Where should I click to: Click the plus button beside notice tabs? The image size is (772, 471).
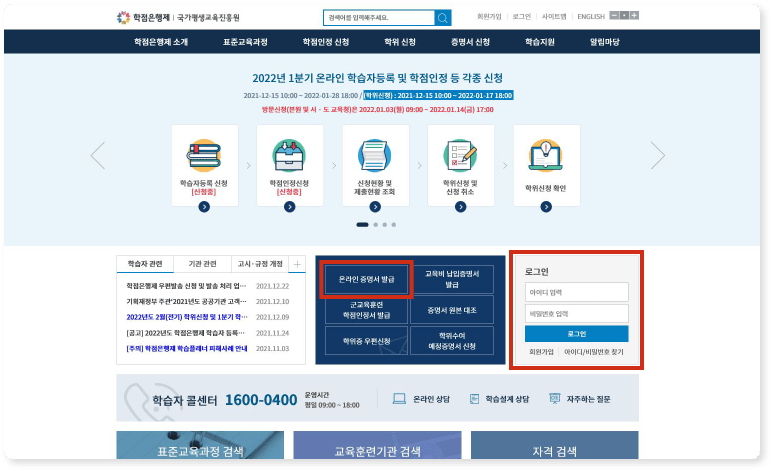click(297, 264)
